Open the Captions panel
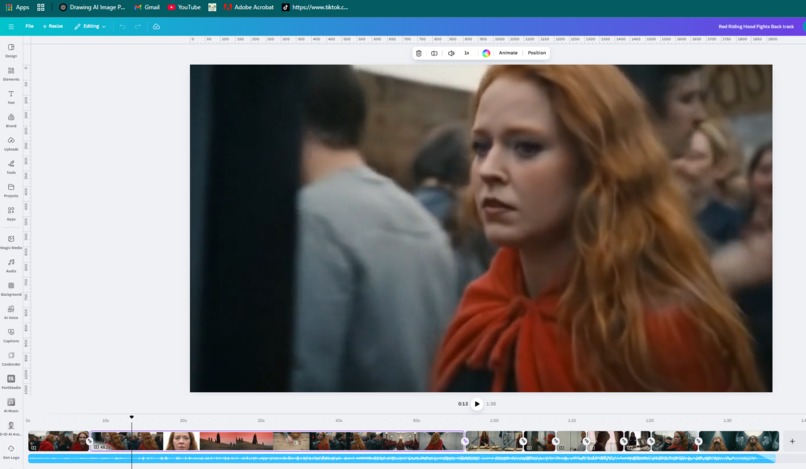The width and height of the screenshot is (806, 469). (11, 335)
